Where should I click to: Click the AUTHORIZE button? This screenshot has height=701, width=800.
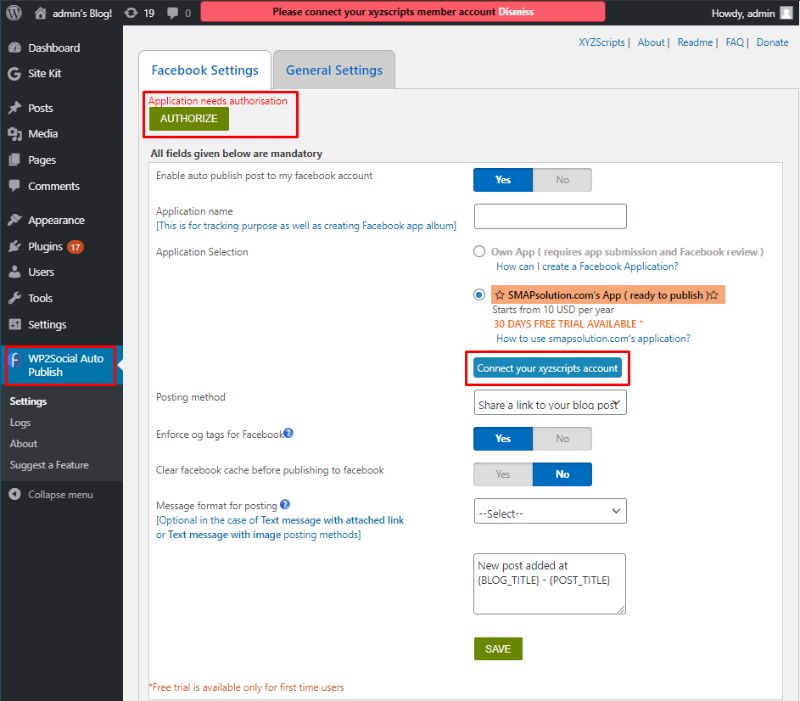[x=189, y=118]
